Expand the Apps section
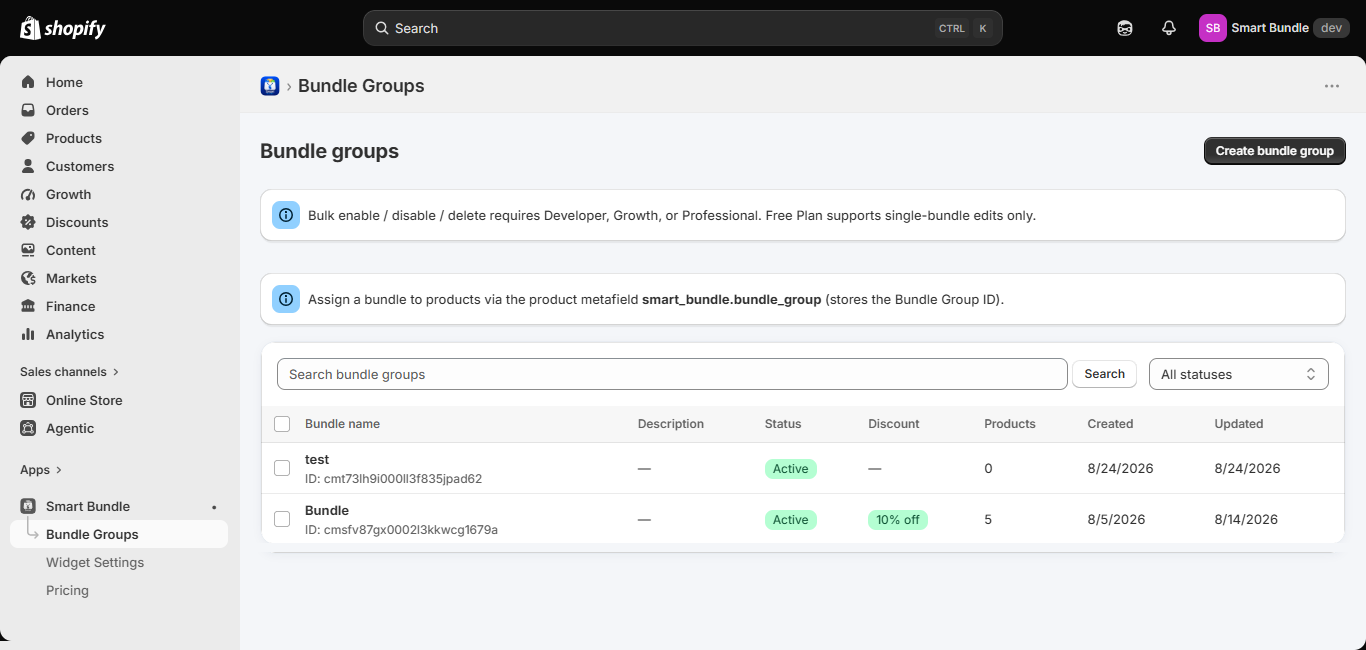The height and width of the screenshot is (650, 1366). tap(41, 470)
